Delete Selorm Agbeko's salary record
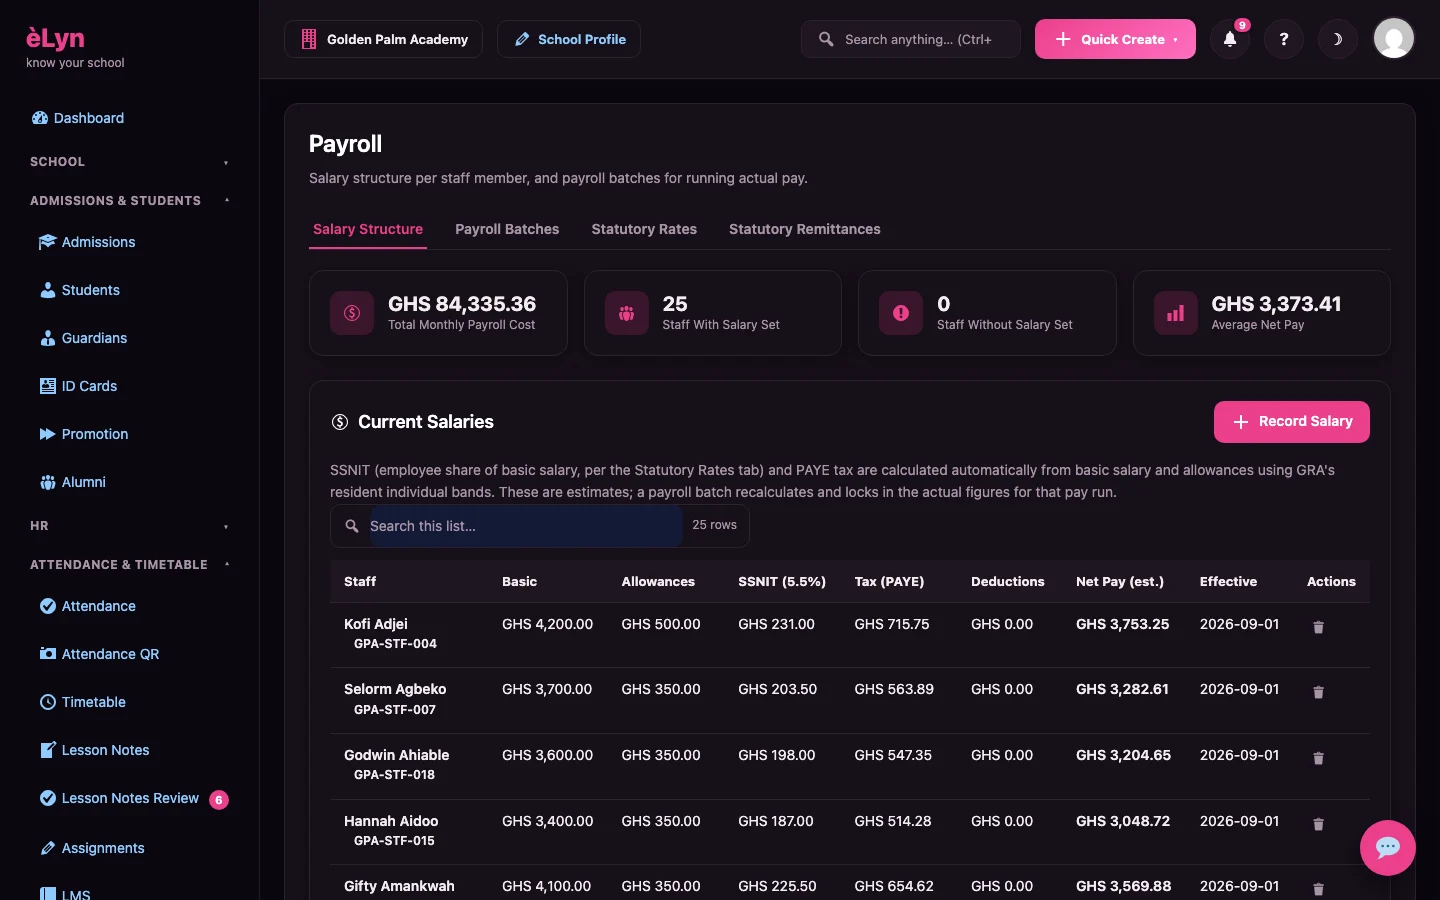Viewport: 1440px width, 900px height. point(1318,692)
